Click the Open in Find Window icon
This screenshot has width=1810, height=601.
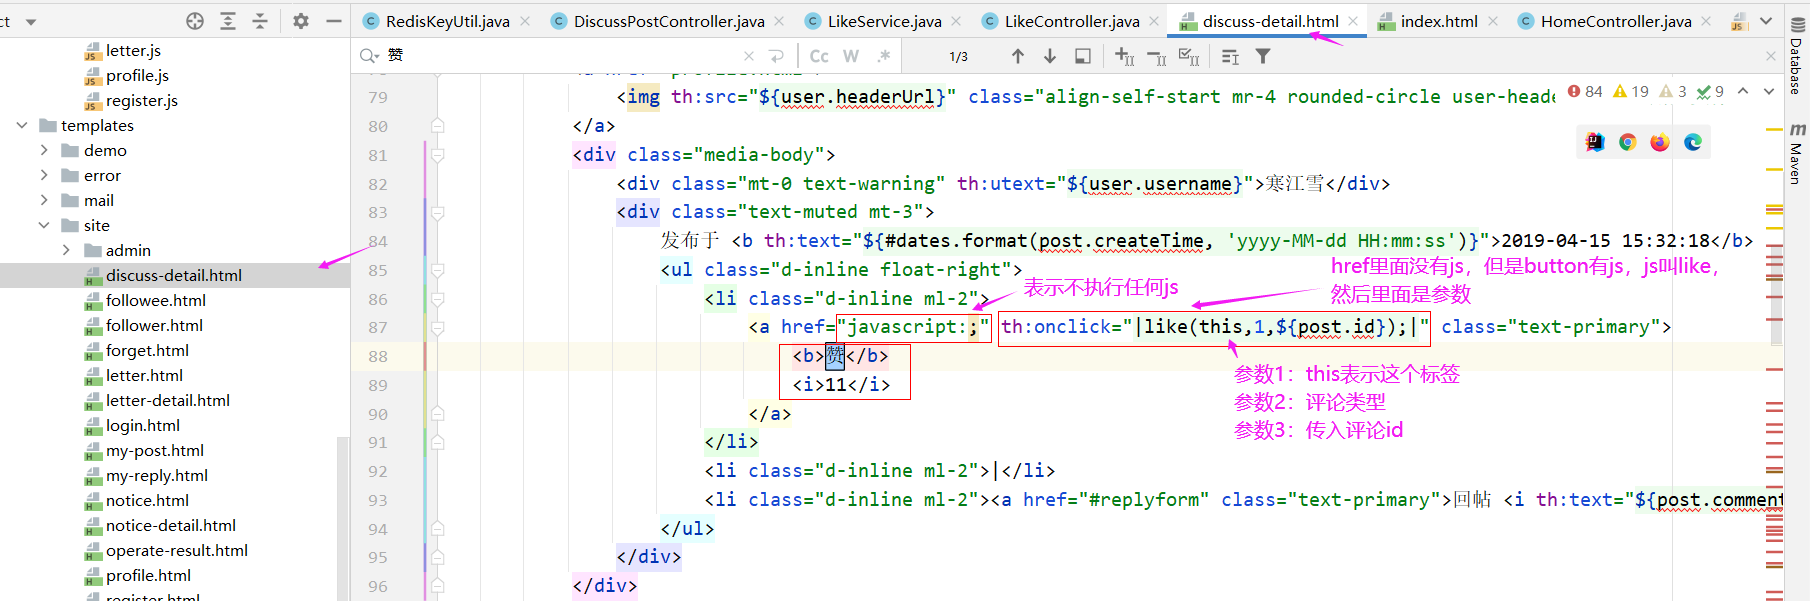1082,56
